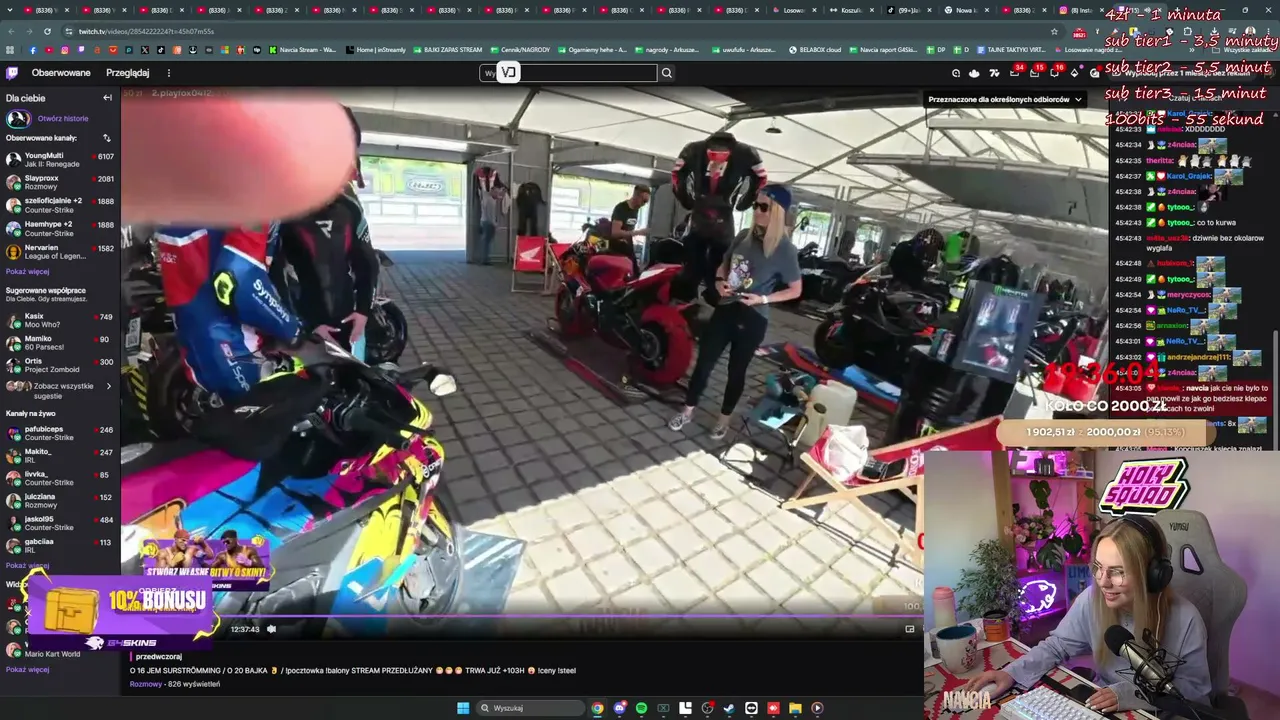1280x720 pixels.
Task: Open the site info icon in address bar
Action: coord(68,31)
